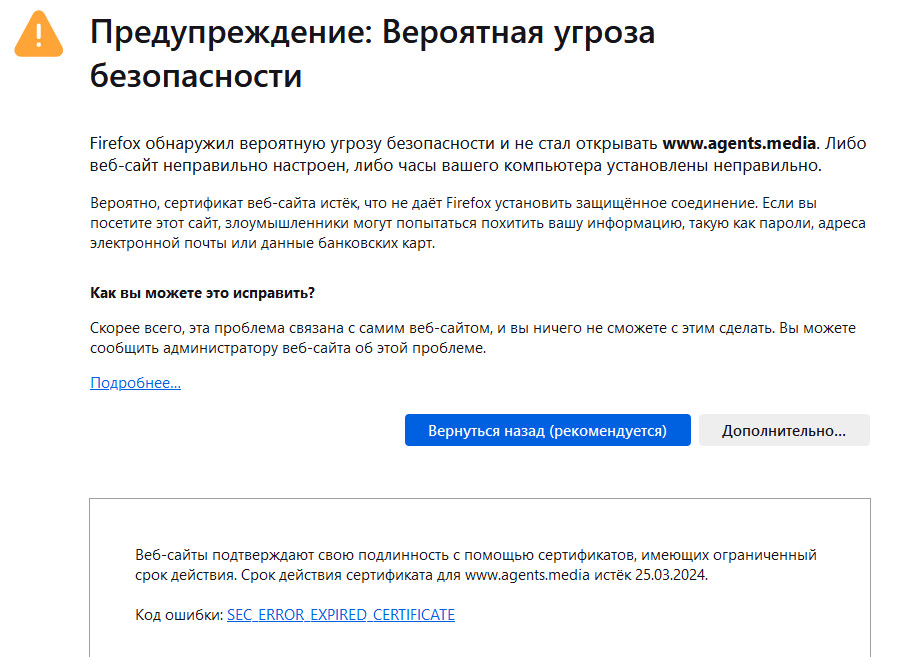Screen dimensions: 897x657
Task: Open the "Подробнее..." help link
Action: [135, 383]
